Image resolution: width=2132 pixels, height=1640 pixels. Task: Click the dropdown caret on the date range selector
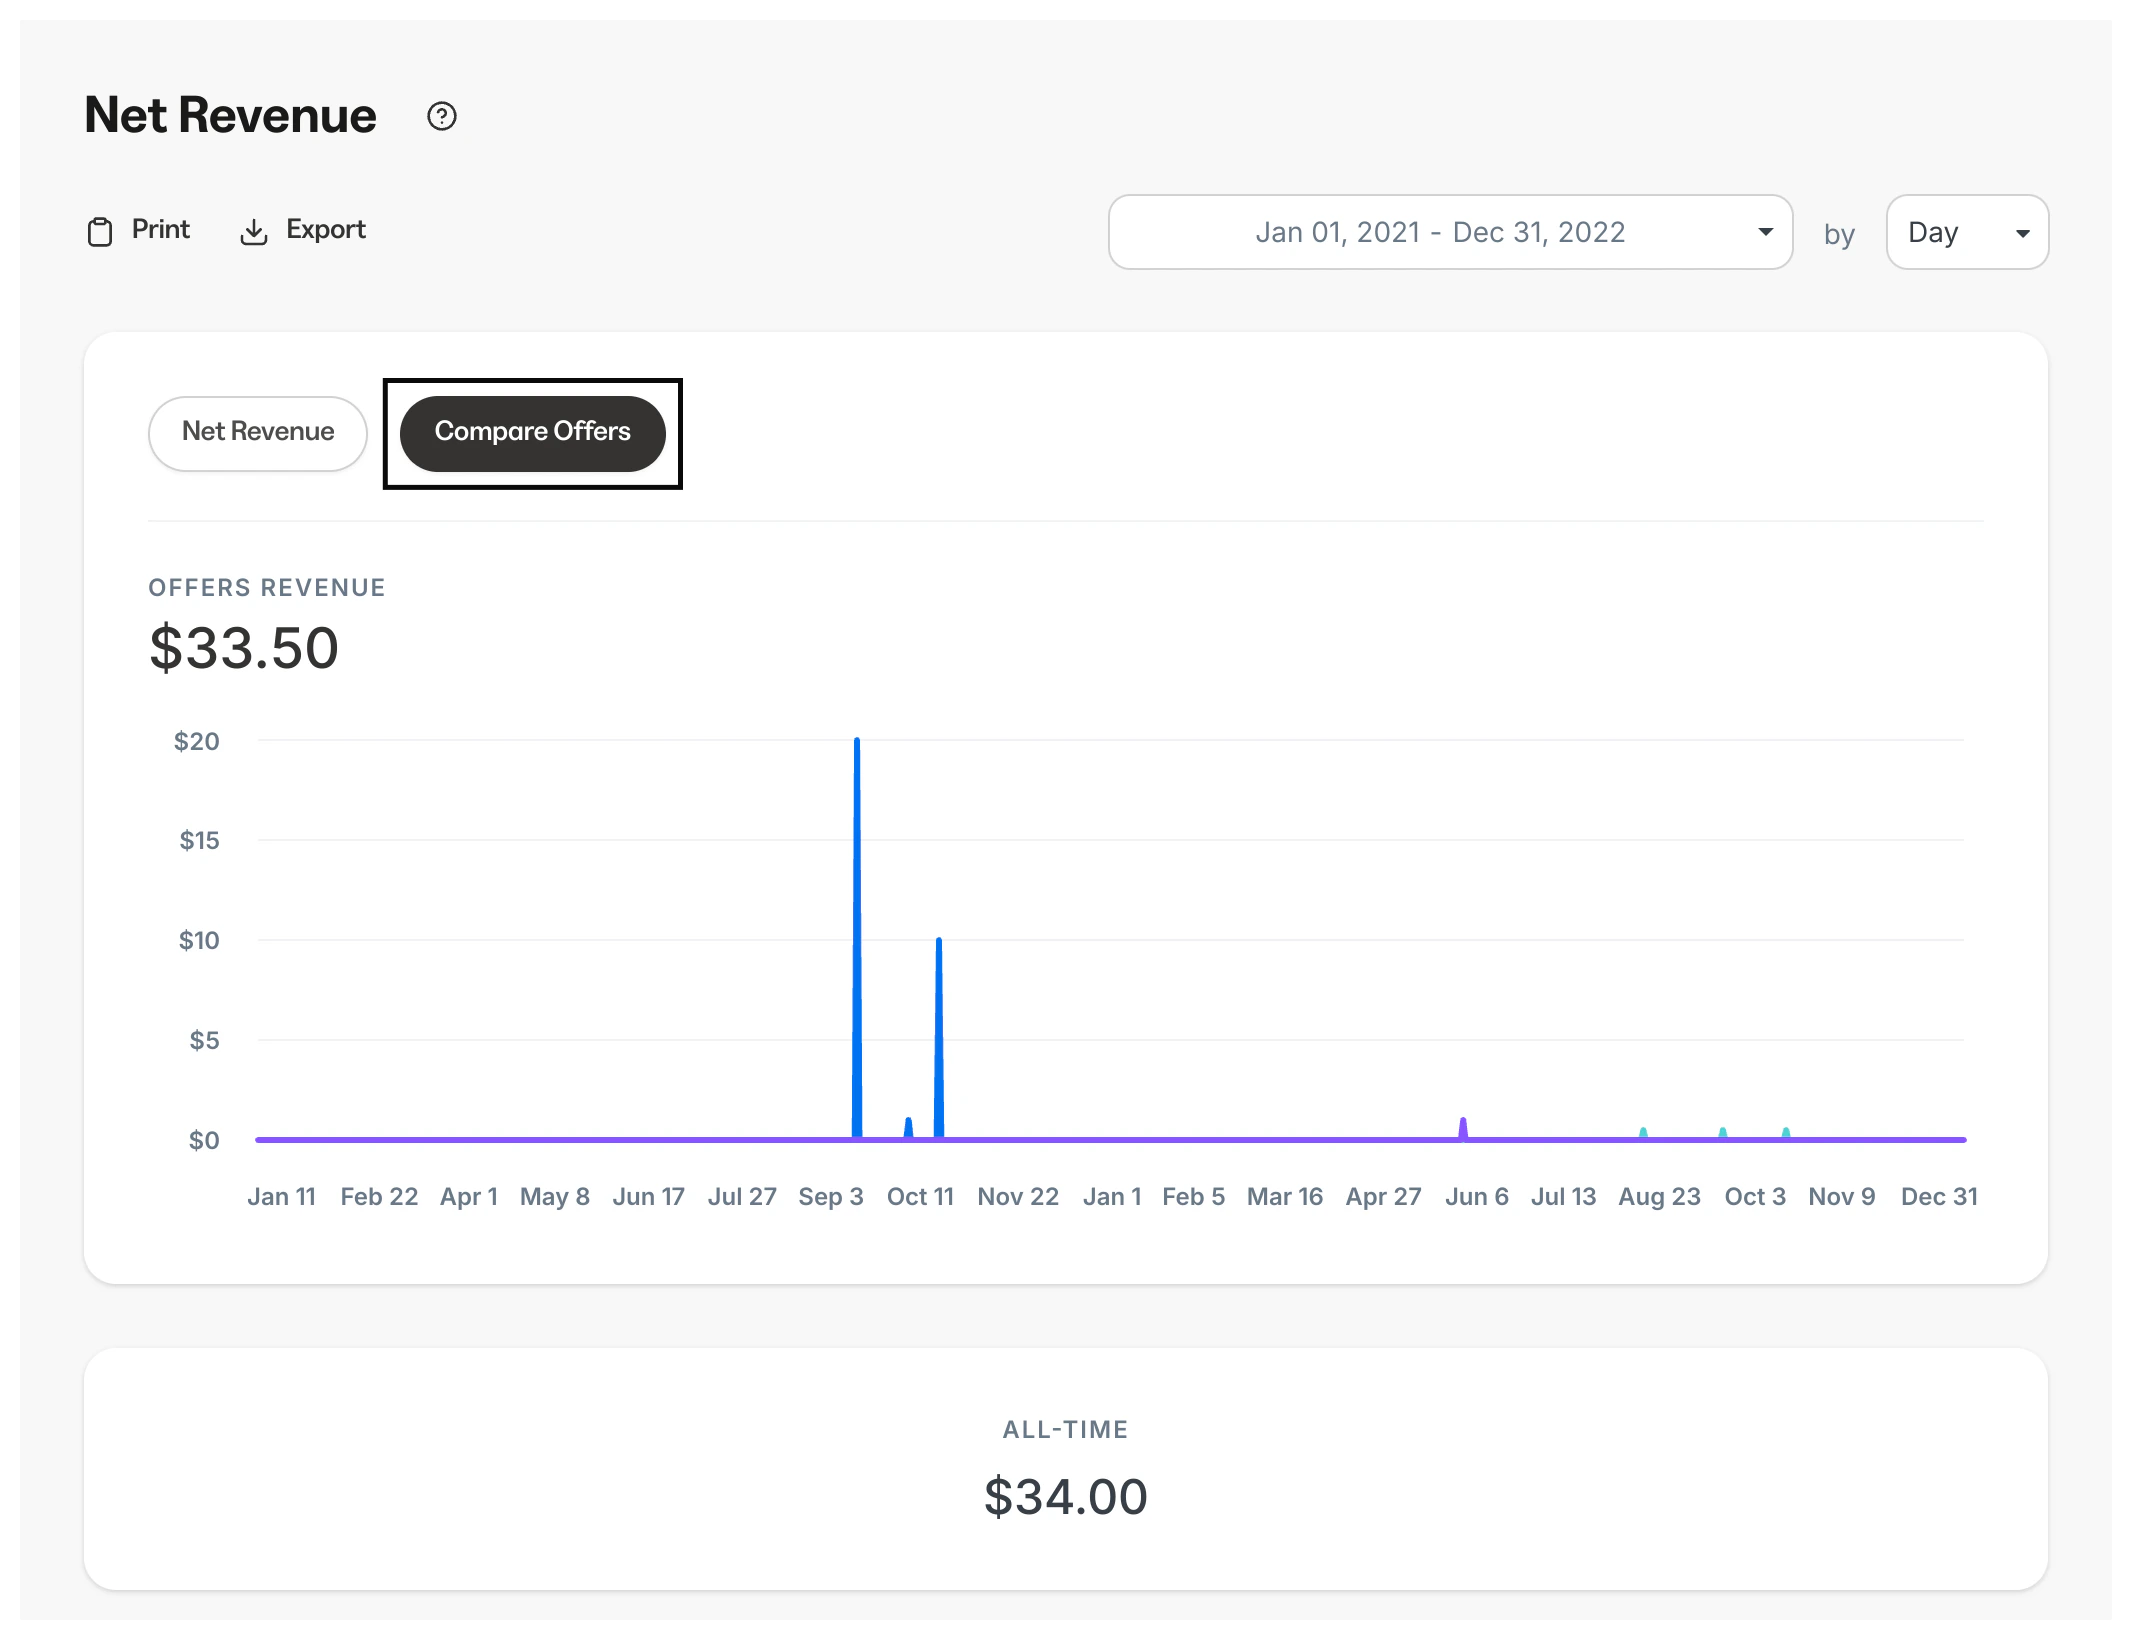click(x=1764, y=231)
